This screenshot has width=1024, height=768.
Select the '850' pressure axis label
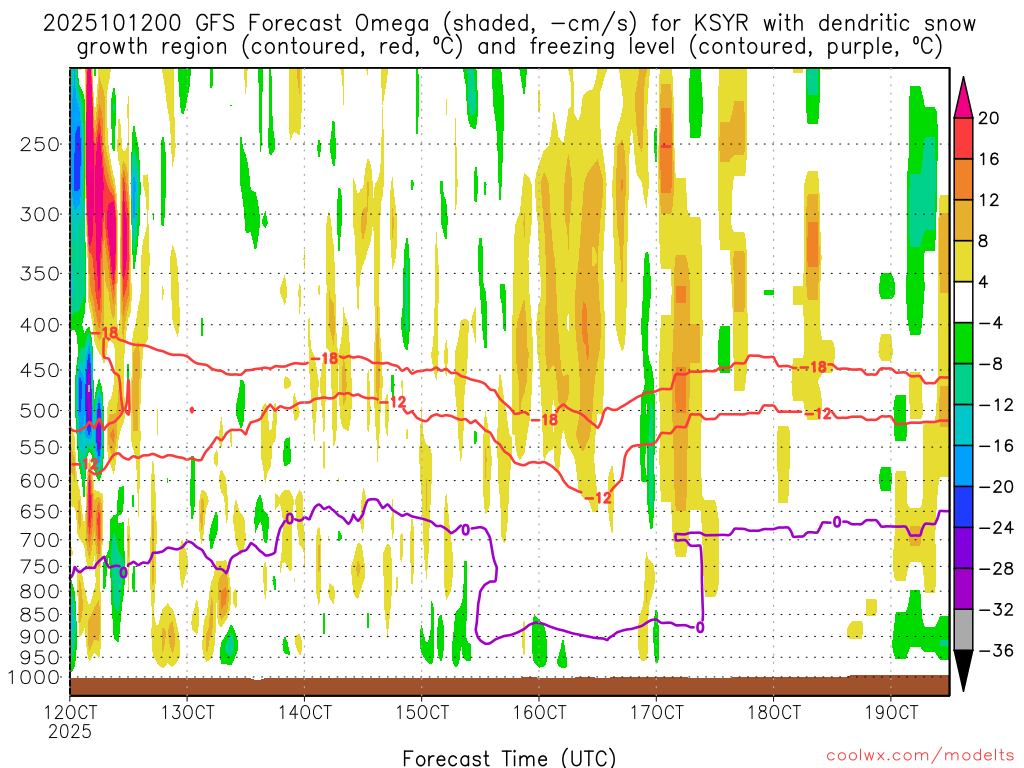tap(40, 615)
